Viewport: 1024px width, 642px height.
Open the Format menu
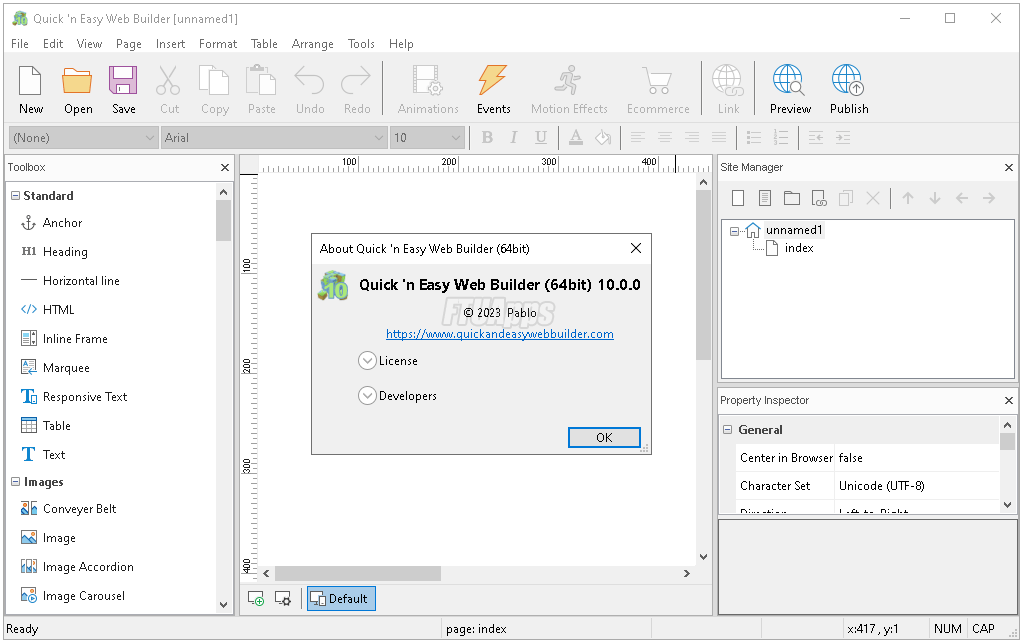217,44
